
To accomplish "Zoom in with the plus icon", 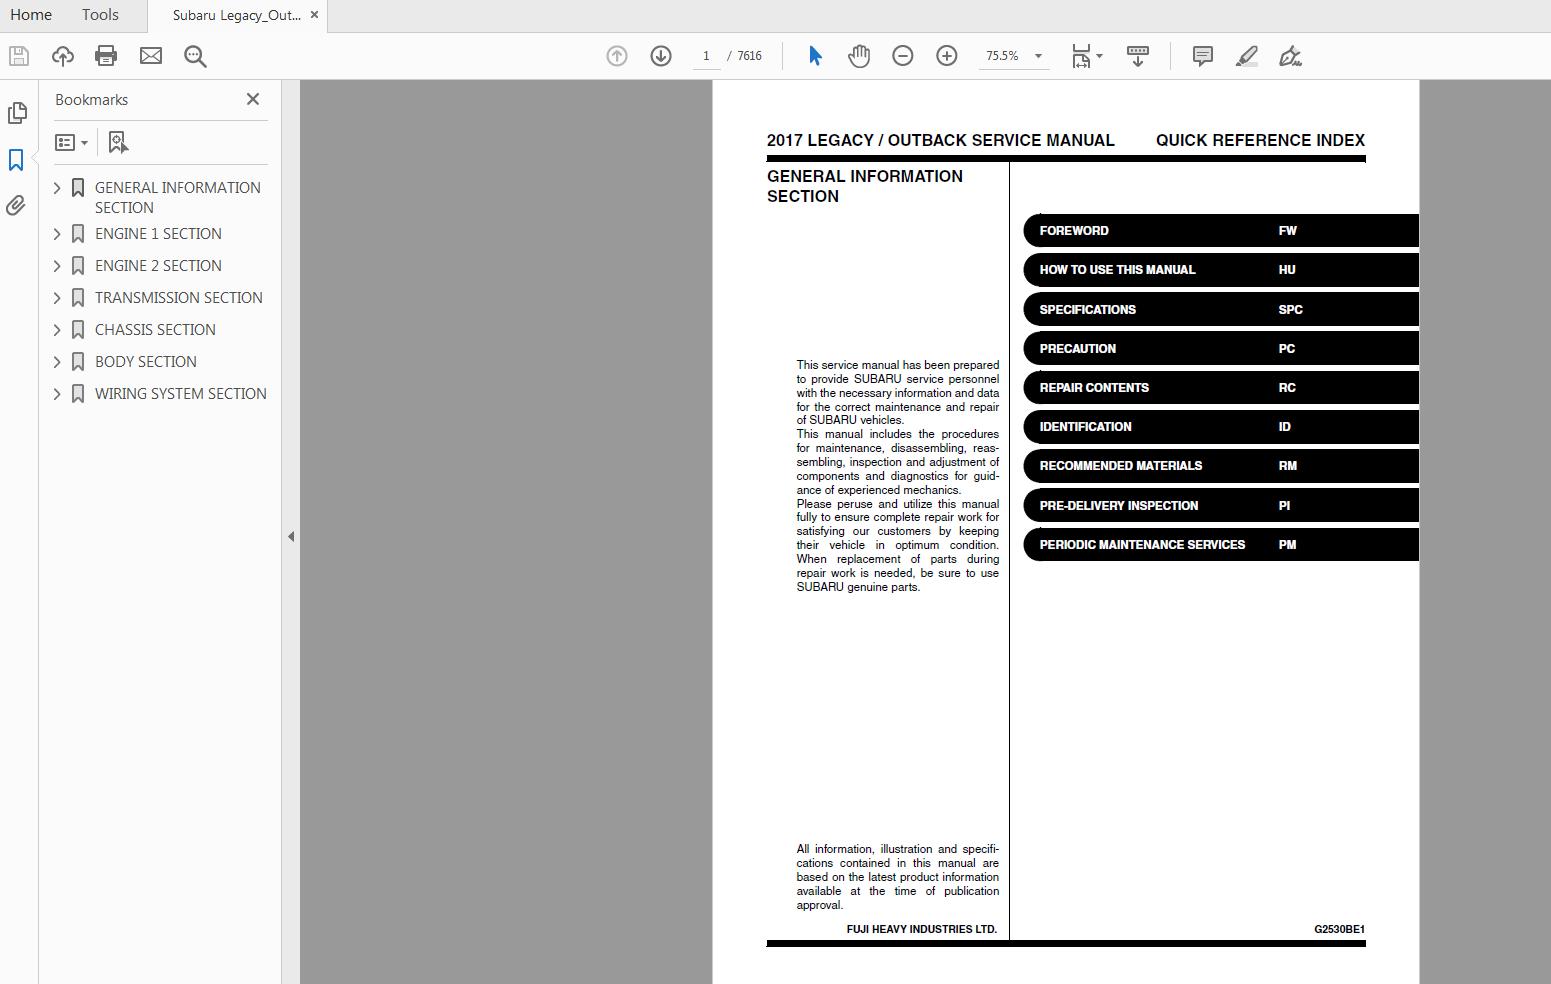I will point(947,56).
